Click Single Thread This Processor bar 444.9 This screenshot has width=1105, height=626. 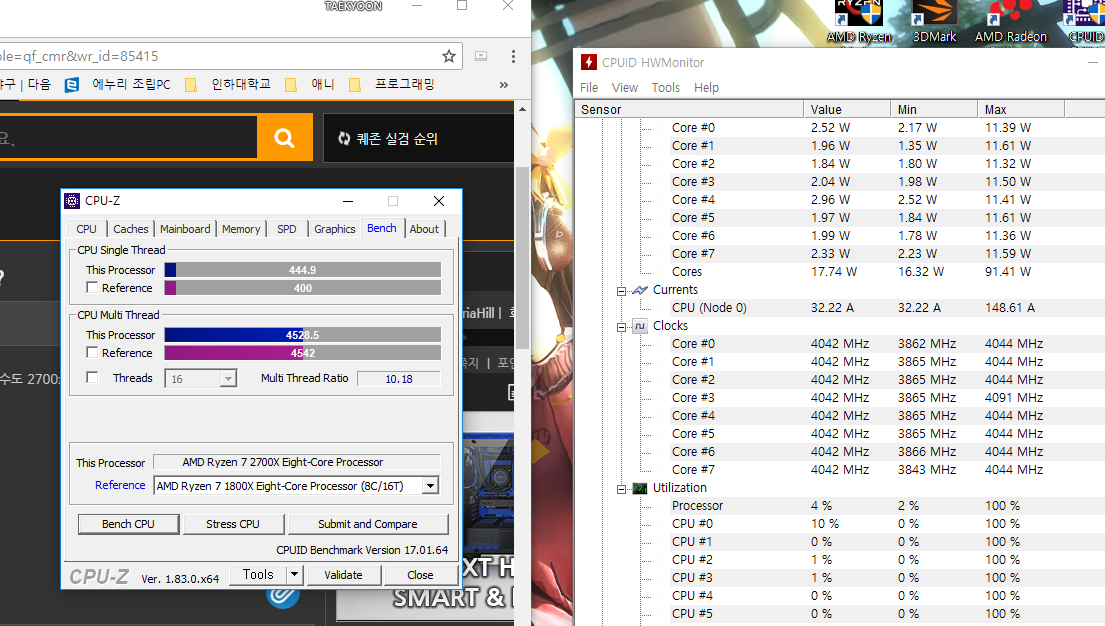(x=302, y=270)
